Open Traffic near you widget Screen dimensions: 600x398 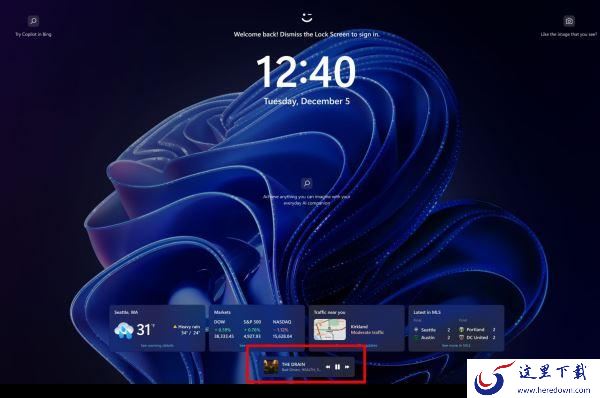(x=357, y=328)
